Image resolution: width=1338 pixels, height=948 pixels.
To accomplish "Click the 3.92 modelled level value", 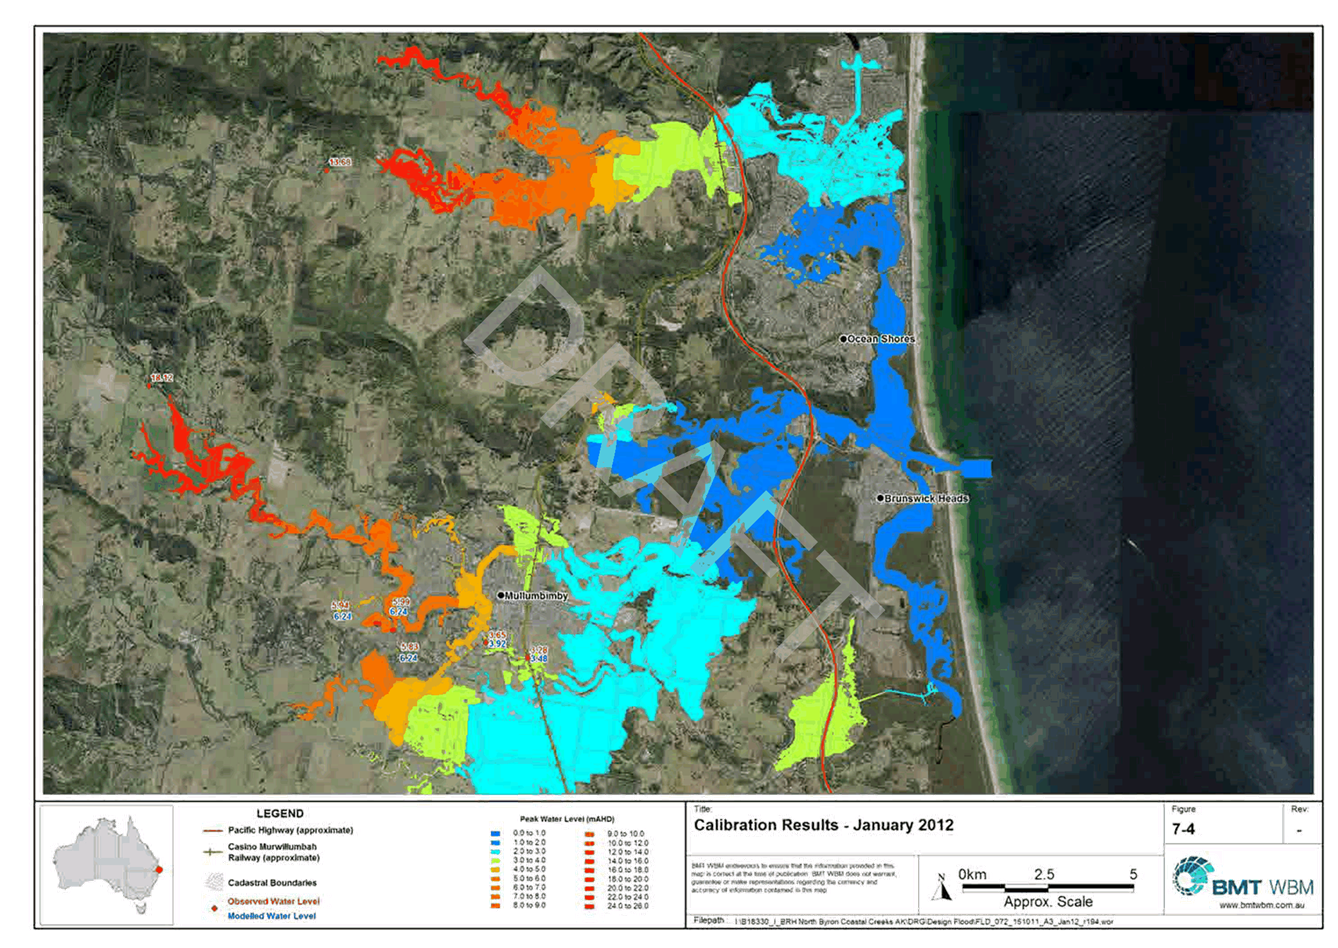I will point(497,644).
